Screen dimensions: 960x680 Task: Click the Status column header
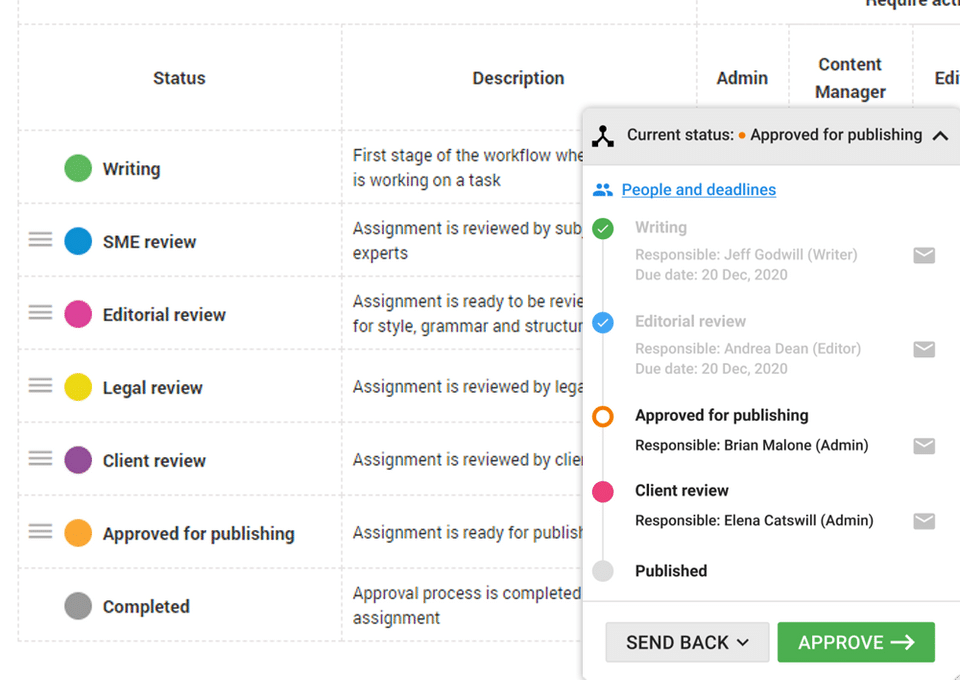pos(179,78)
